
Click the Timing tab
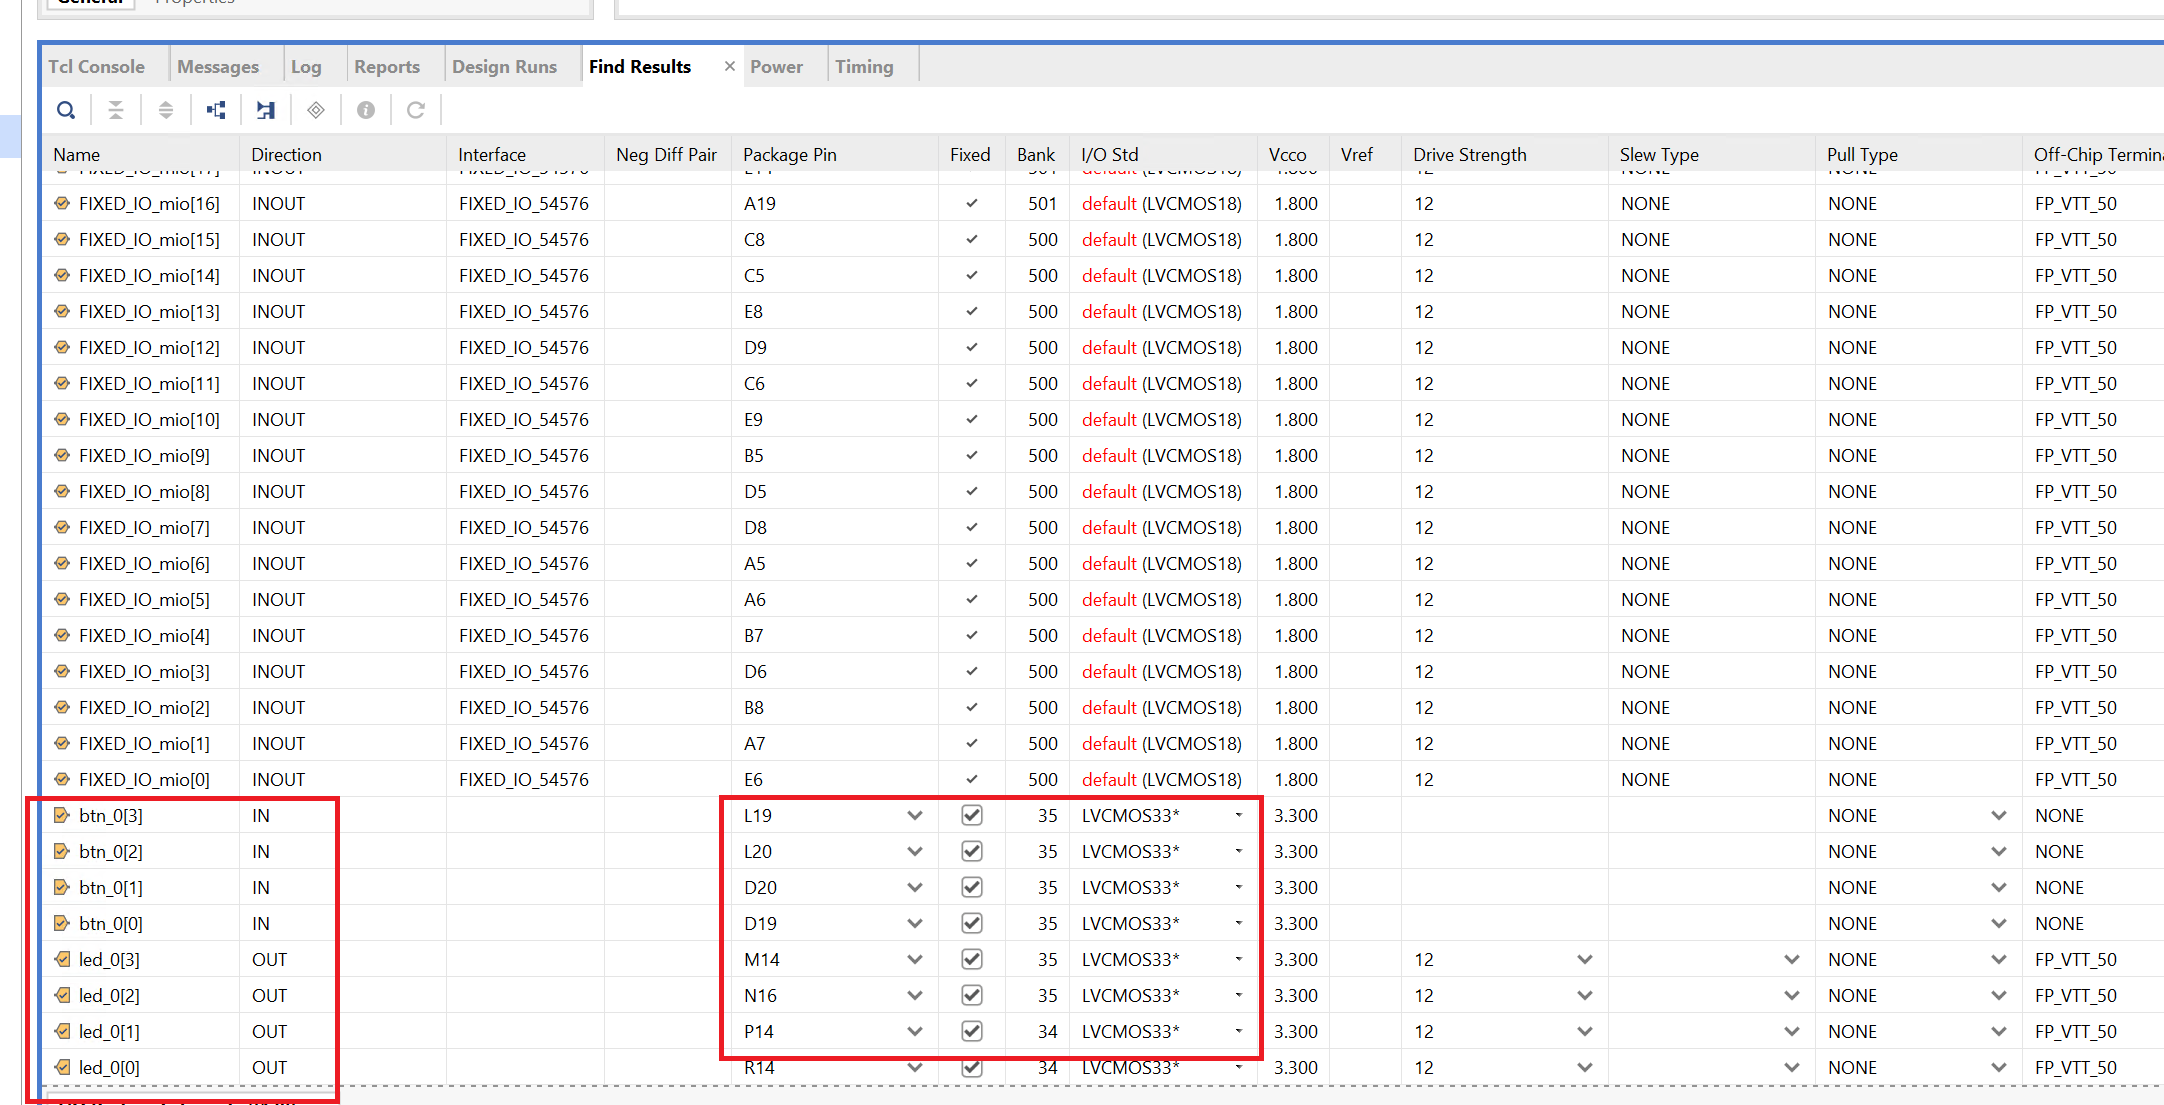(864, 66)
